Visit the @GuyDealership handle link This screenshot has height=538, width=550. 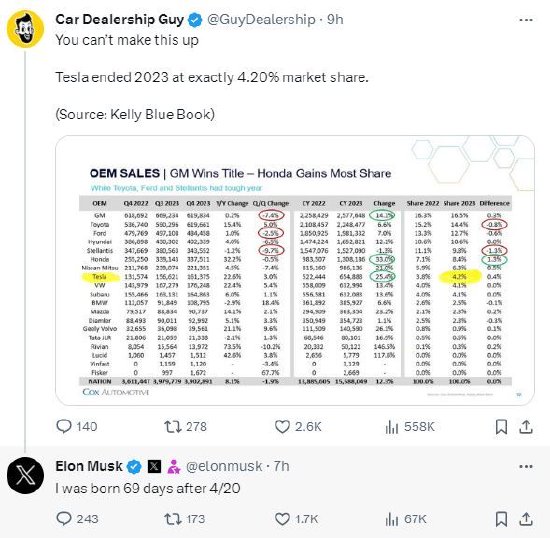pyautogui.click(x=261, y=20)
